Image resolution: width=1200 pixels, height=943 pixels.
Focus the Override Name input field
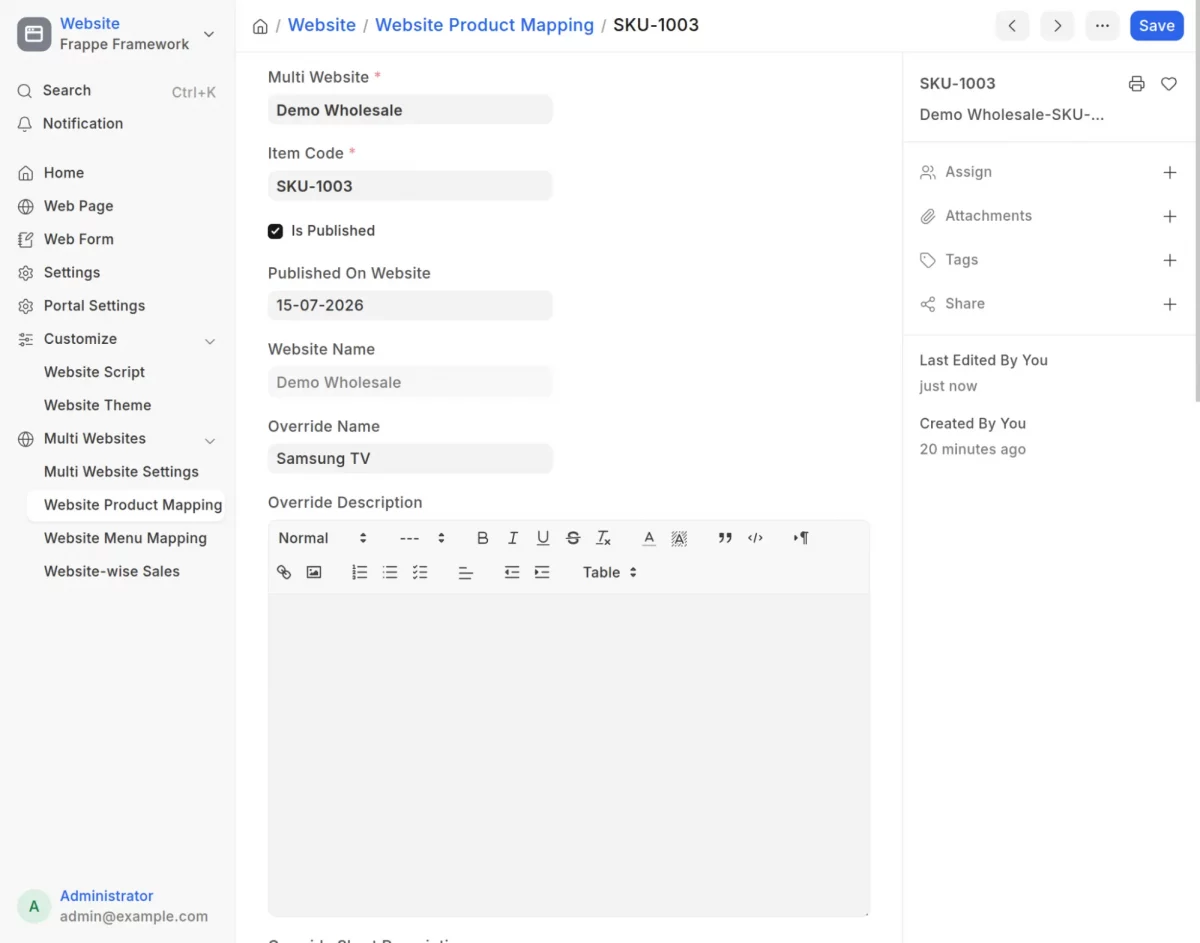pos(410,458)
